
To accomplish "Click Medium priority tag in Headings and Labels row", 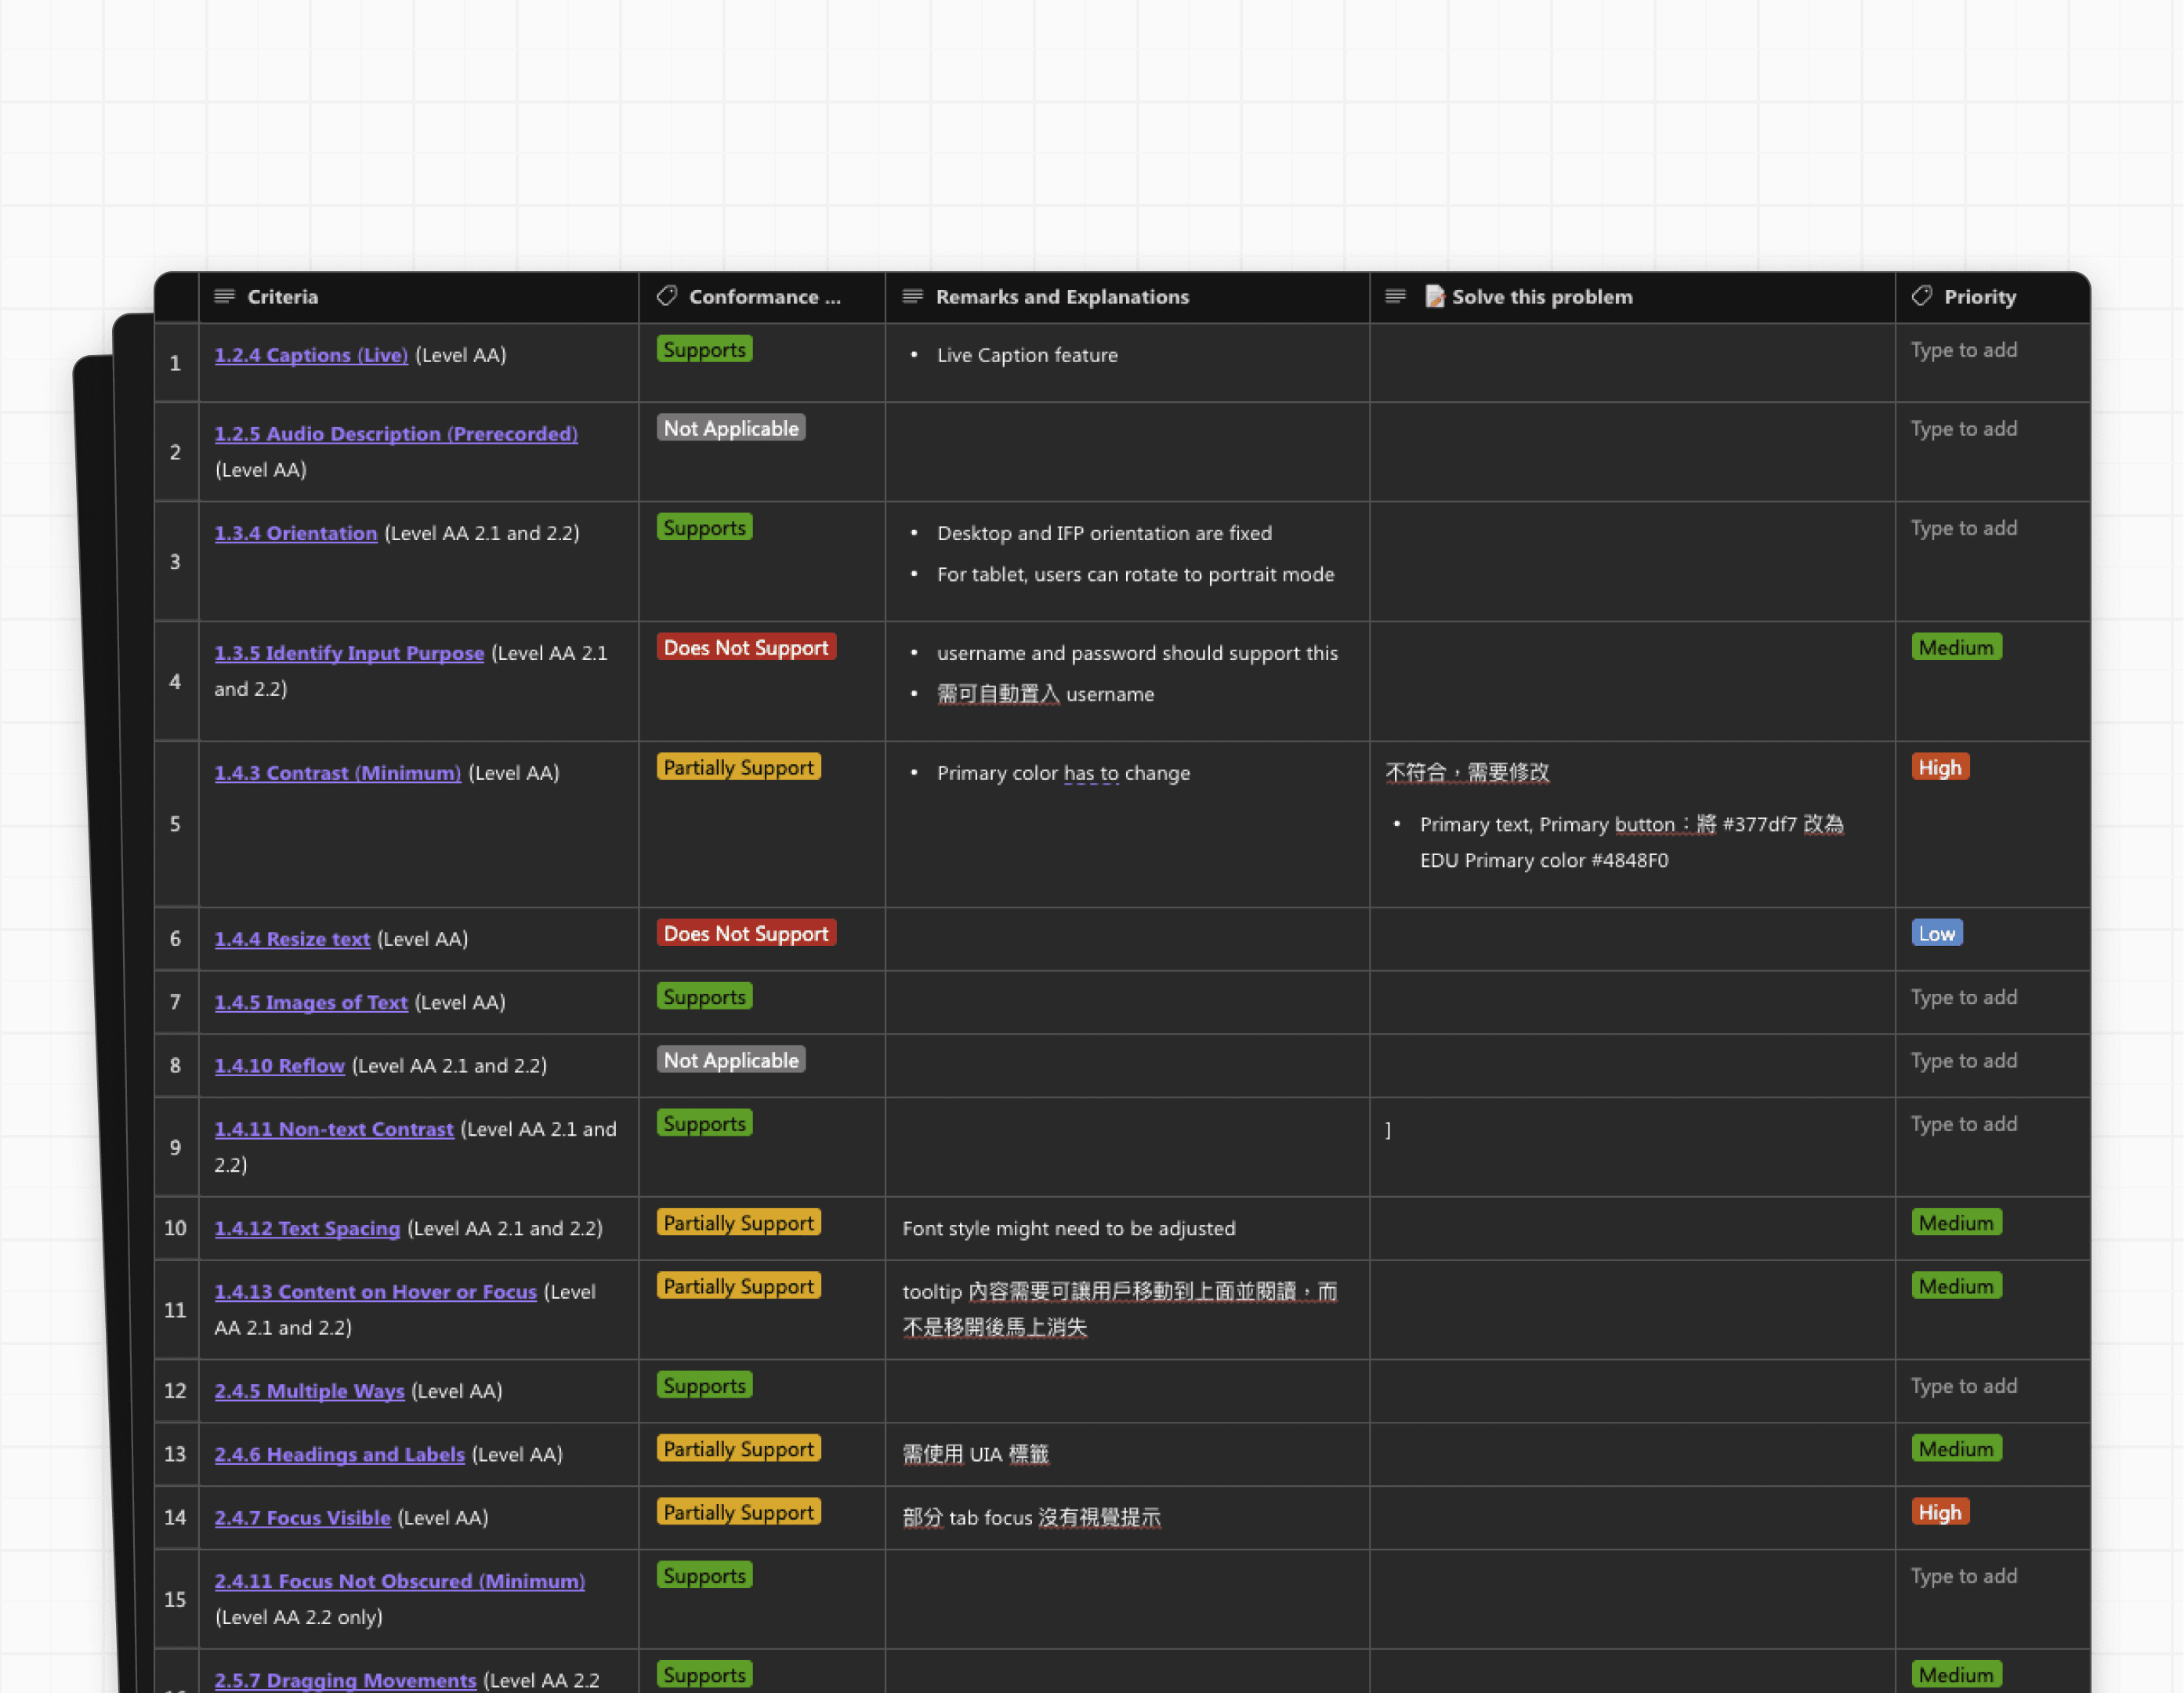I will 1956,1449.
